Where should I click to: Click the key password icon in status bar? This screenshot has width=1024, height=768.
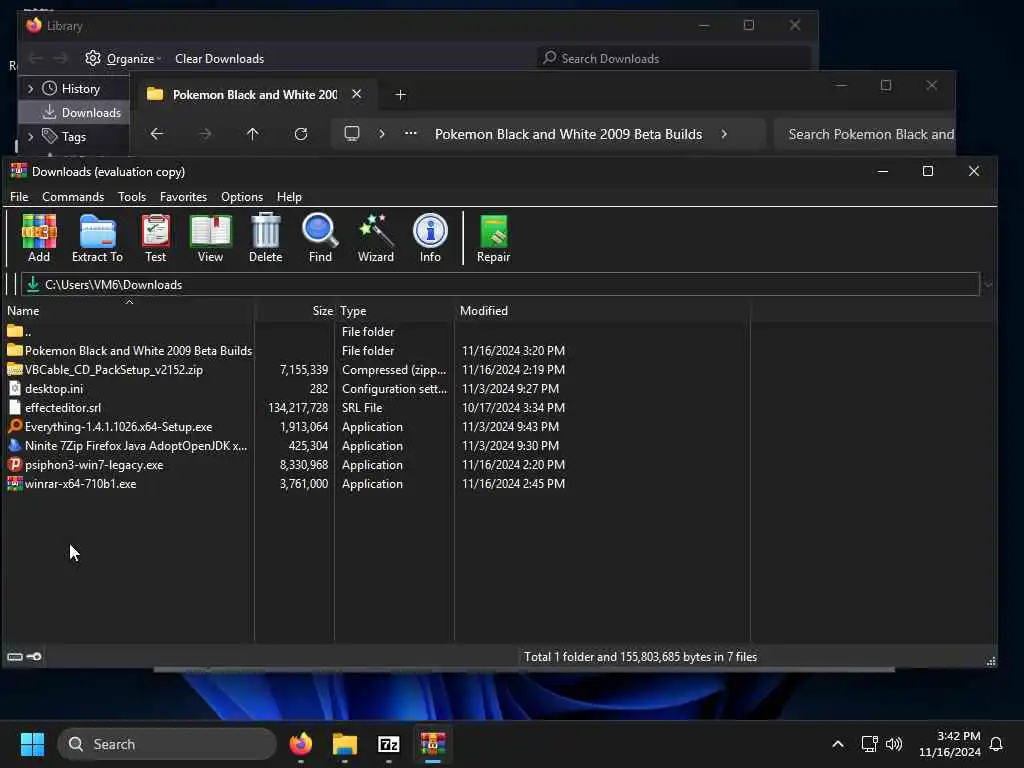(x=35, y=656)
